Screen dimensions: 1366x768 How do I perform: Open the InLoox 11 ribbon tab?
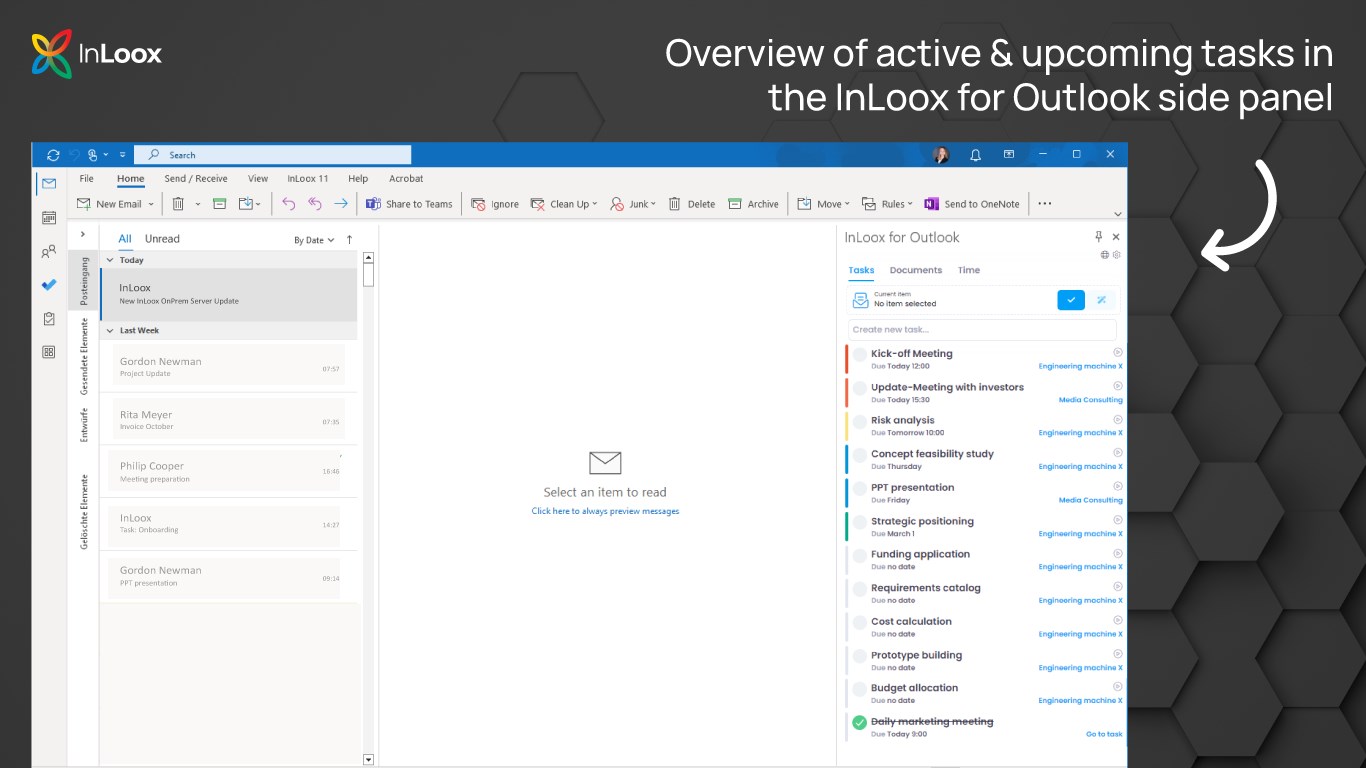point(308,179)
